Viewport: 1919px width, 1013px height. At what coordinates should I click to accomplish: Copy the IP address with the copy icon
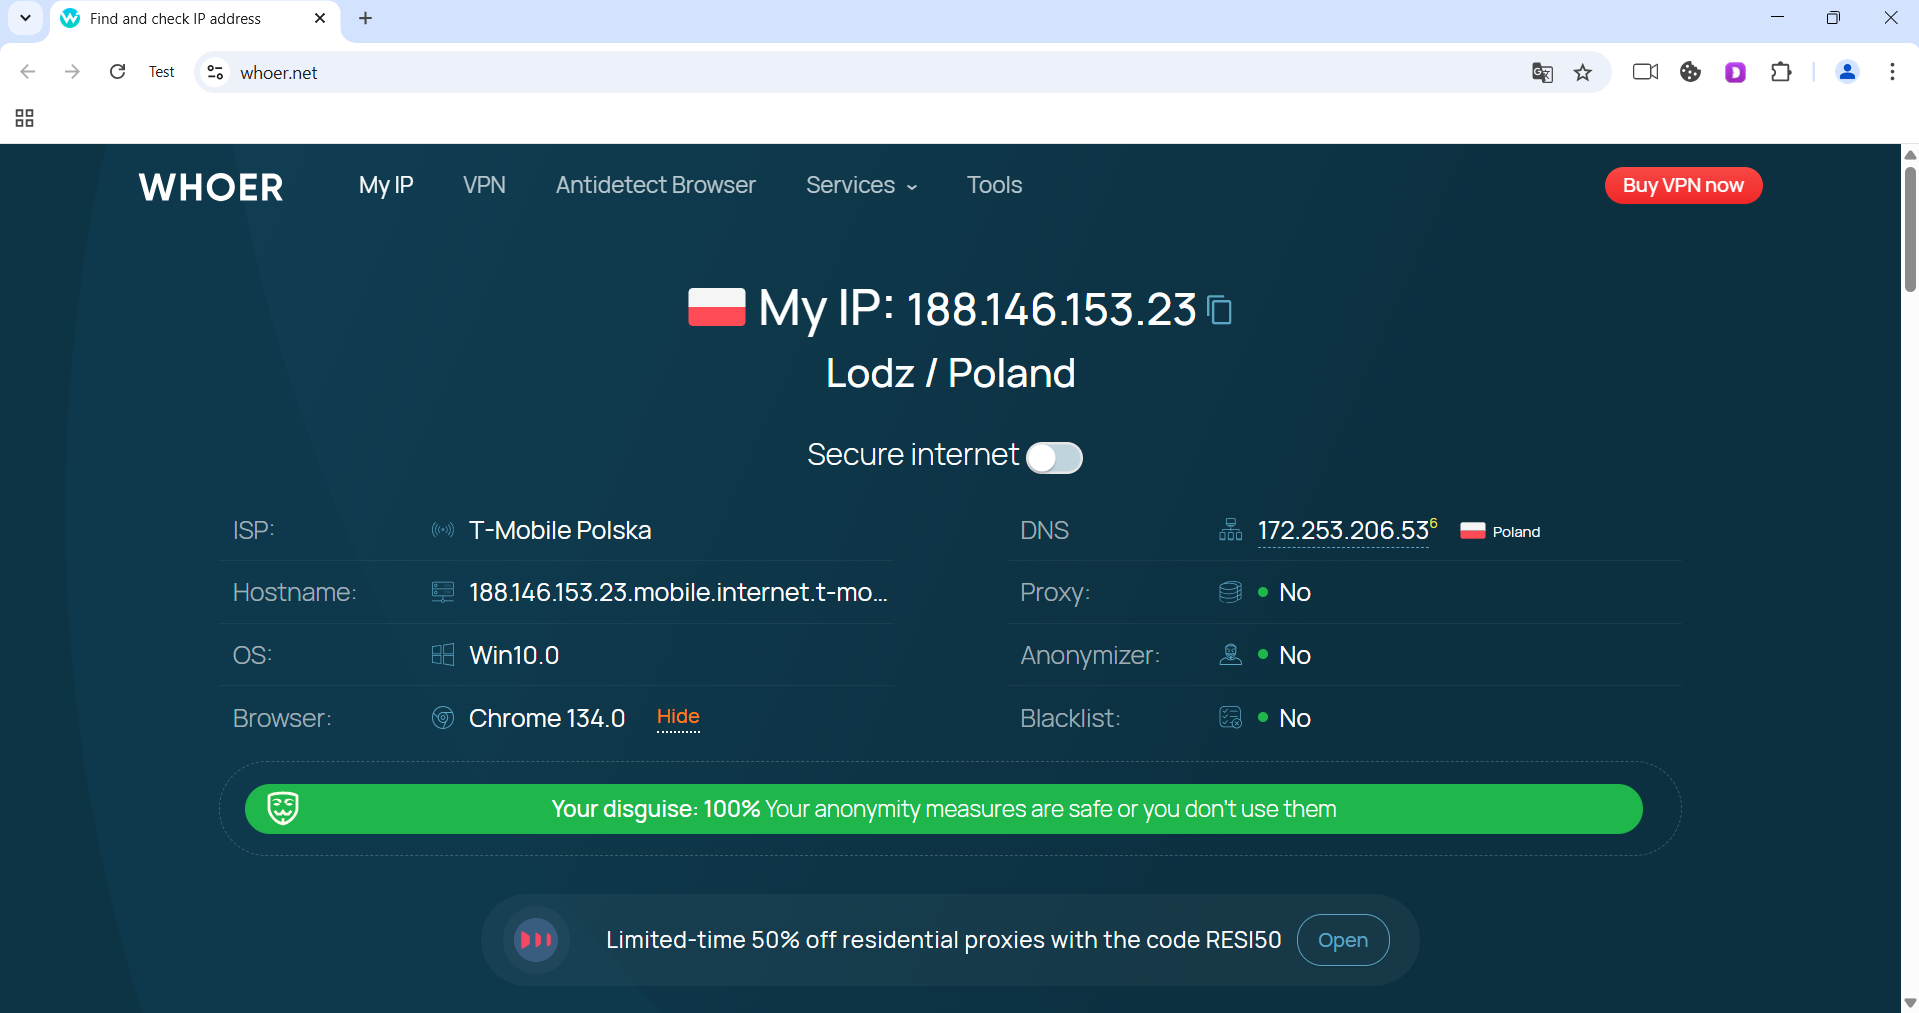(1219, 310)
